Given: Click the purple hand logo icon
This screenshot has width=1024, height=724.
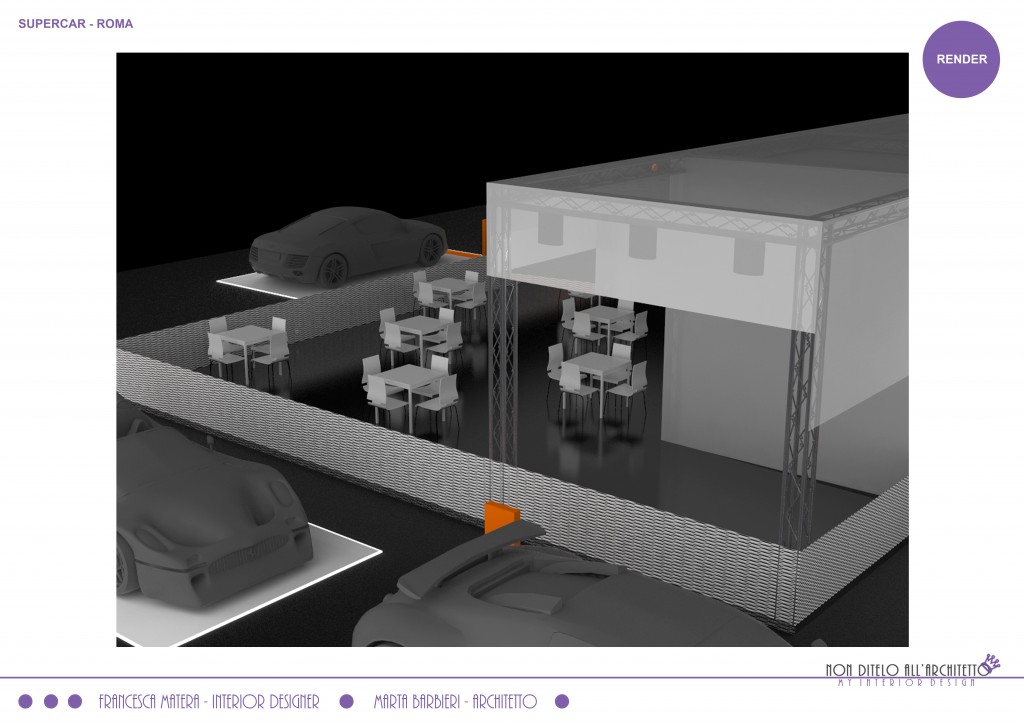Looking at the screenshot, I should coord(991,661).
